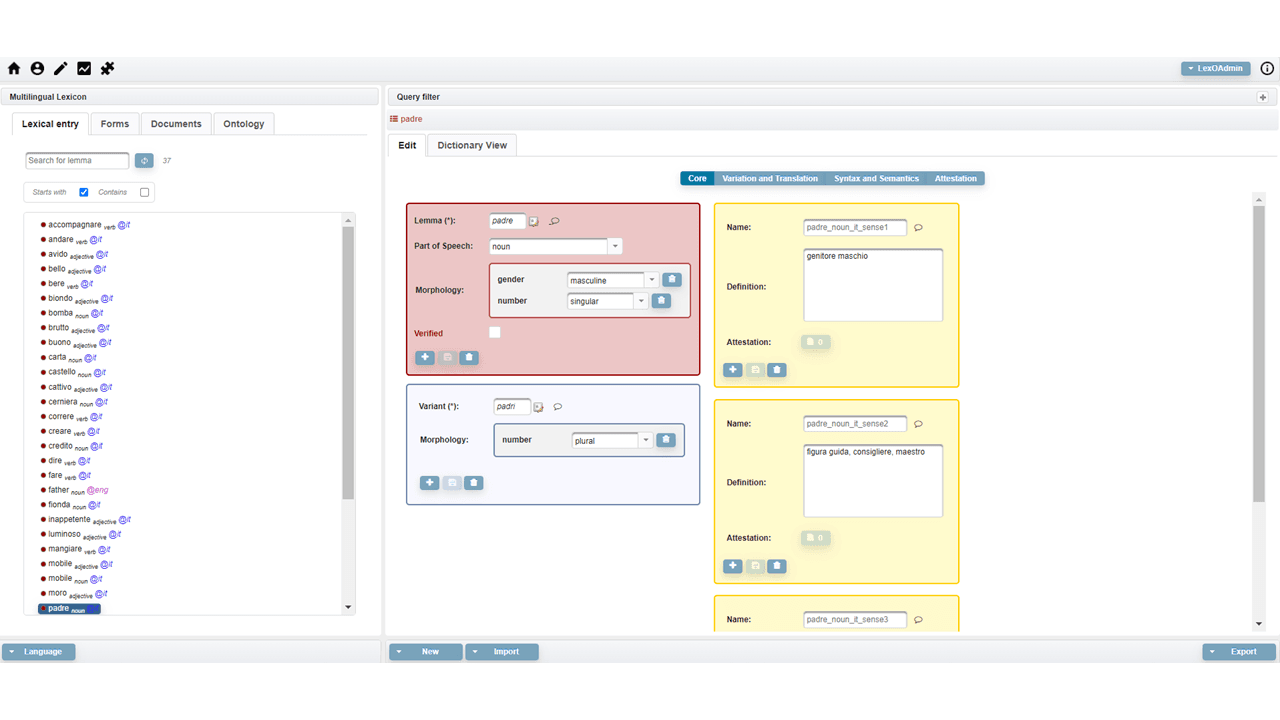1280x720 pixels.
Task: Open the Dictionary View tab
Action: [x=472, y=145]
